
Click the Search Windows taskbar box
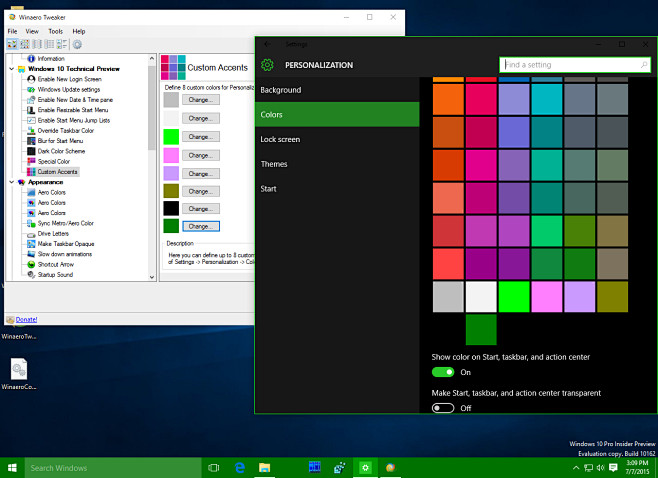point(113,468)
